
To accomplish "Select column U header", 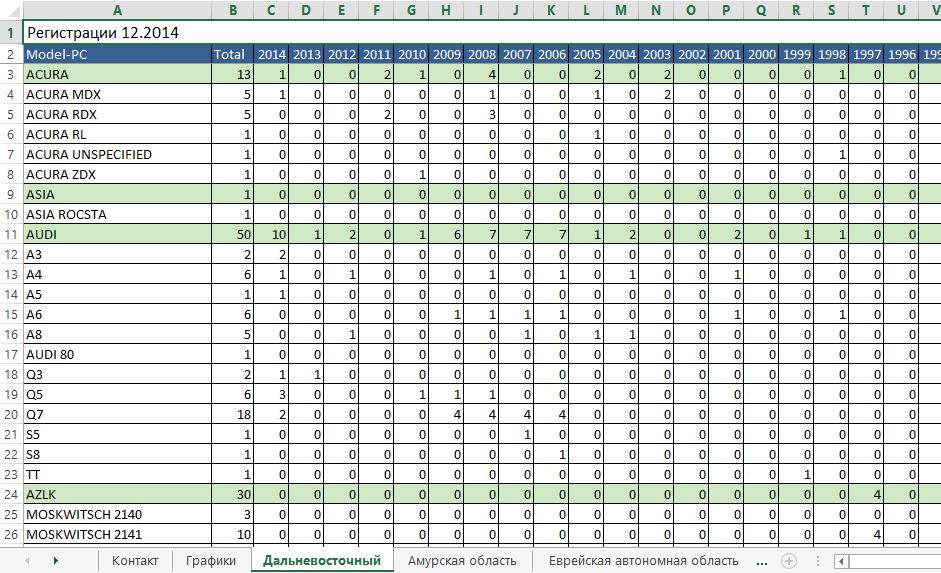I will click(901, 10).
